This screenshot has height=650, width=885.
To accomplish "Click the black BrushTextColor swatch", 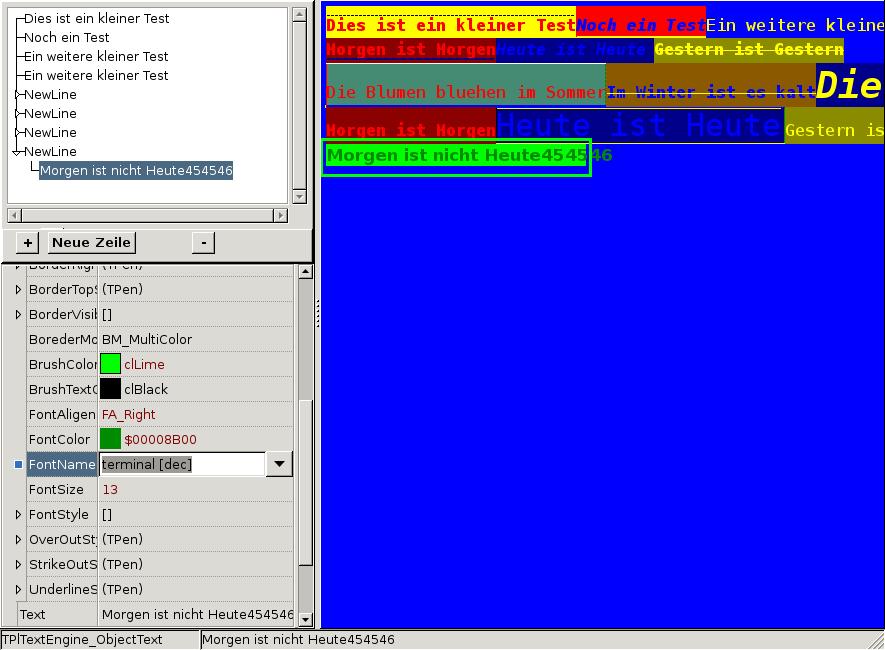I will point(110,389).
